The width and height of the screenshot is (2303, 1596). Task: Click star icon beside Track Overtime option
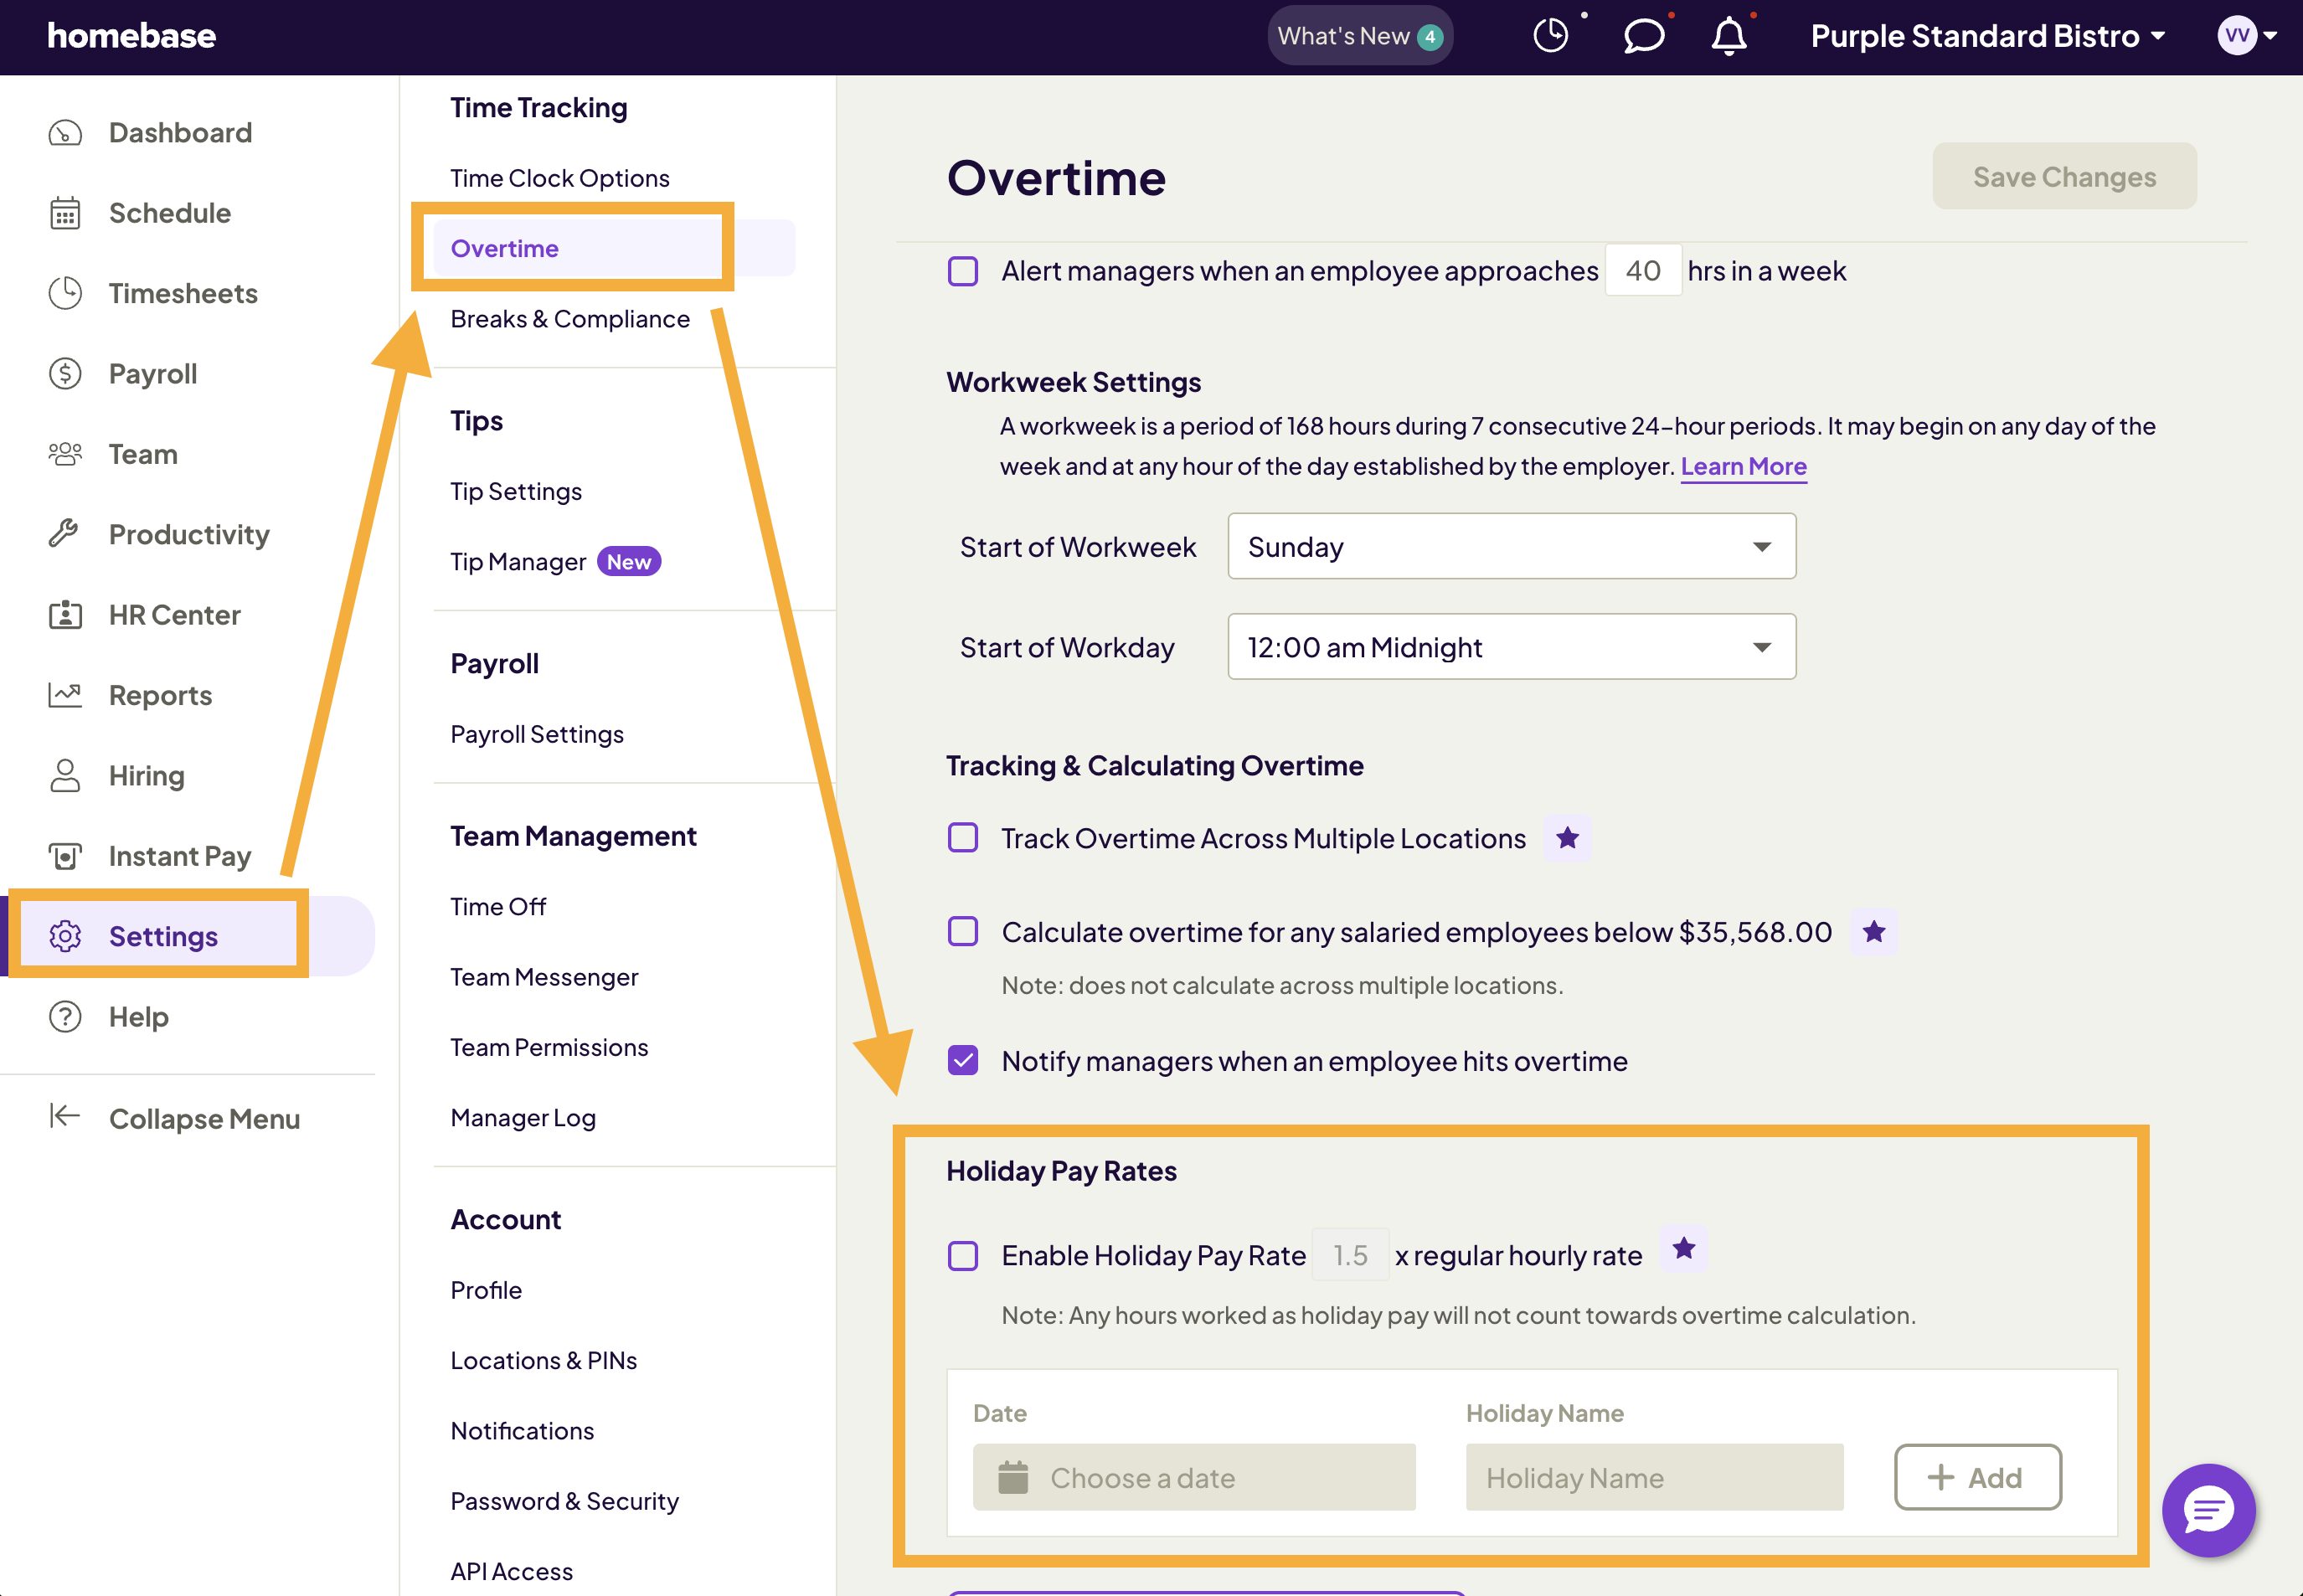[x=1567, y=838]
